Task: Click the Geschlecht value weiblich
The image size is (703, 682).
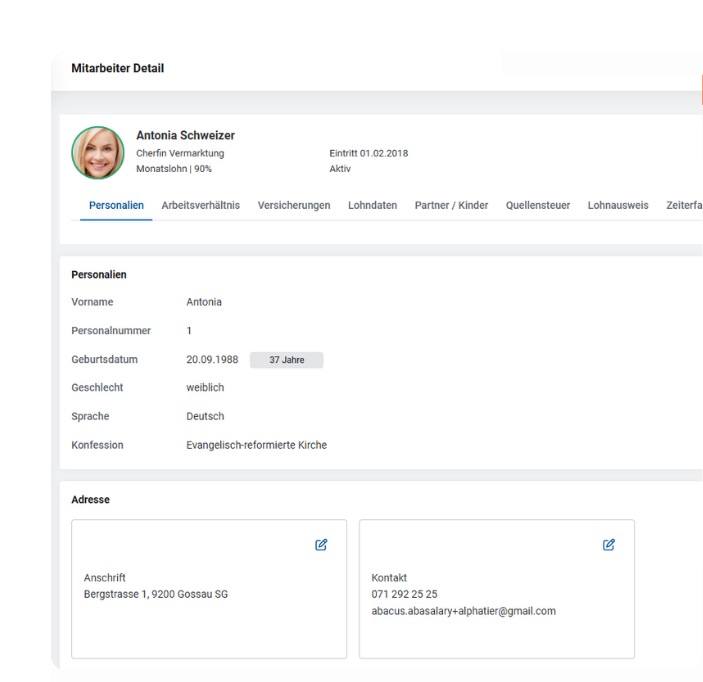Action: (205, 388)
